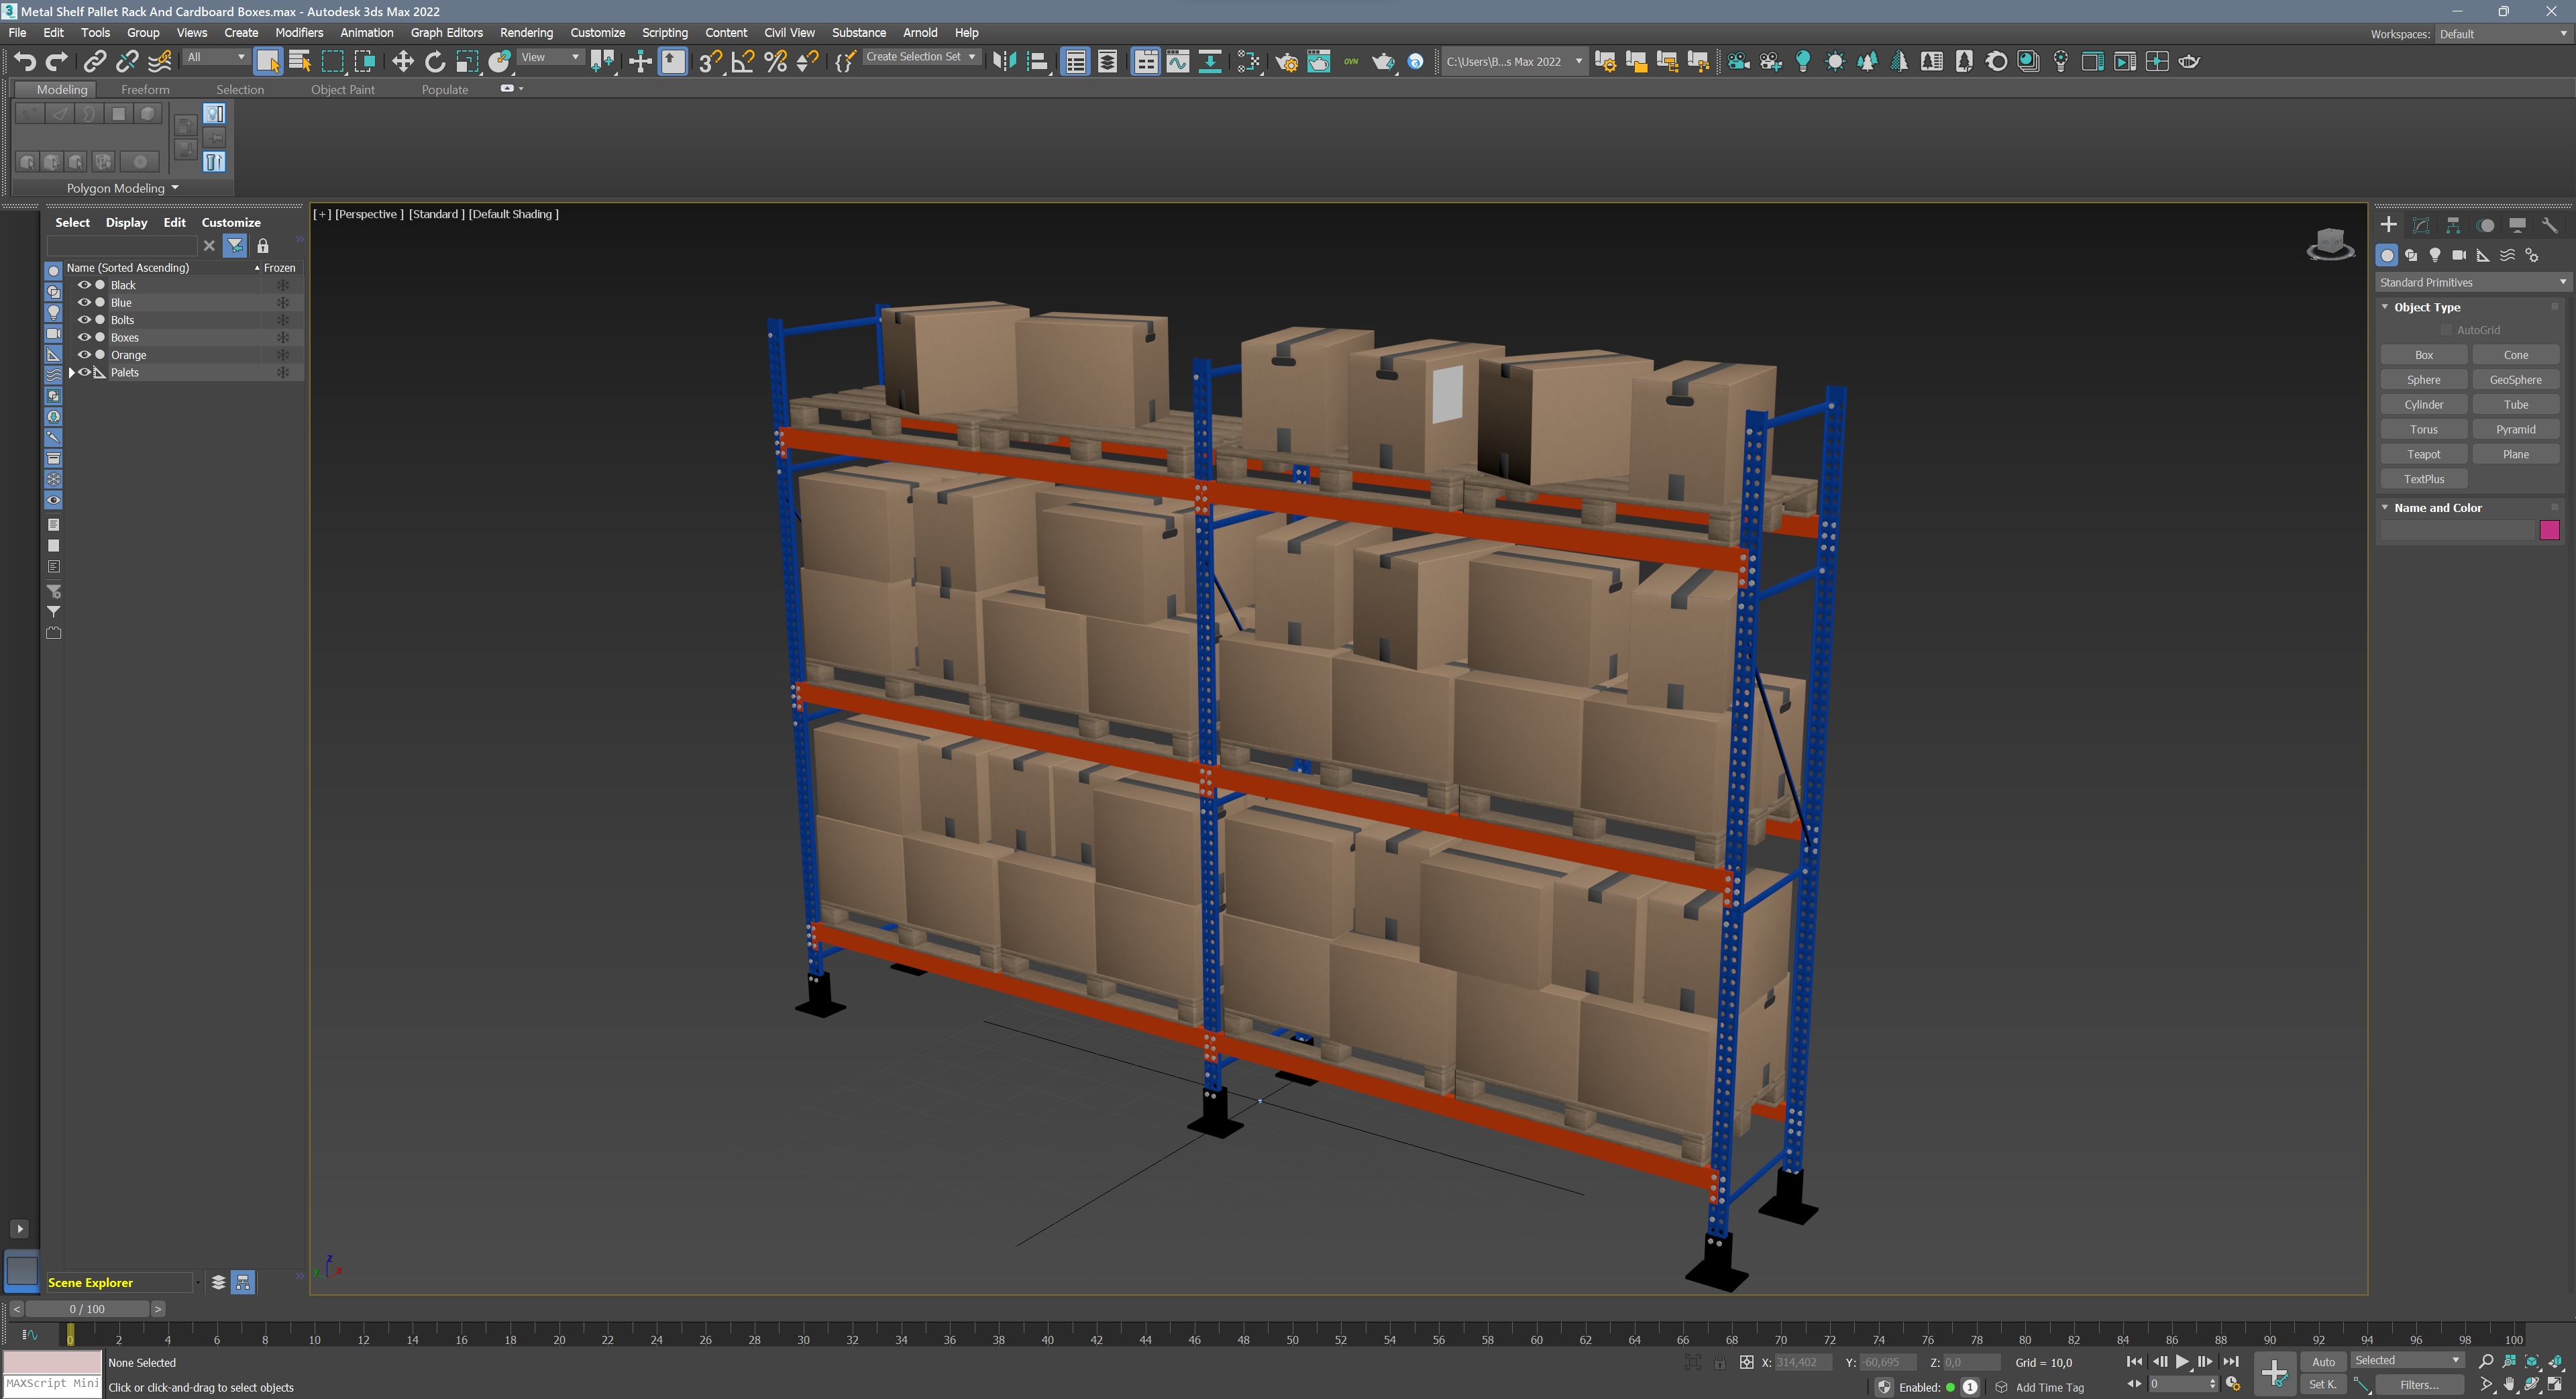
Task: Click the Mirror tool icon
Action: coord(1004,62)
